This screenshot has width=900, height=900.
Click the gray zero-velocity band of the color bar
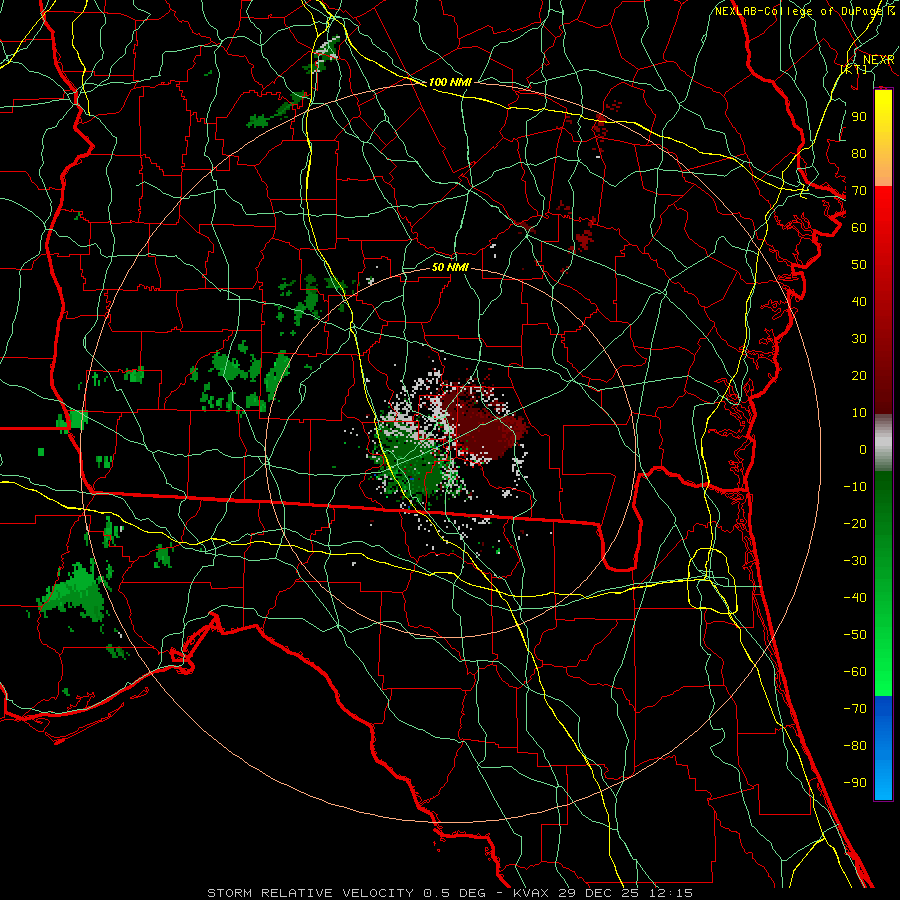pos(883,443)
